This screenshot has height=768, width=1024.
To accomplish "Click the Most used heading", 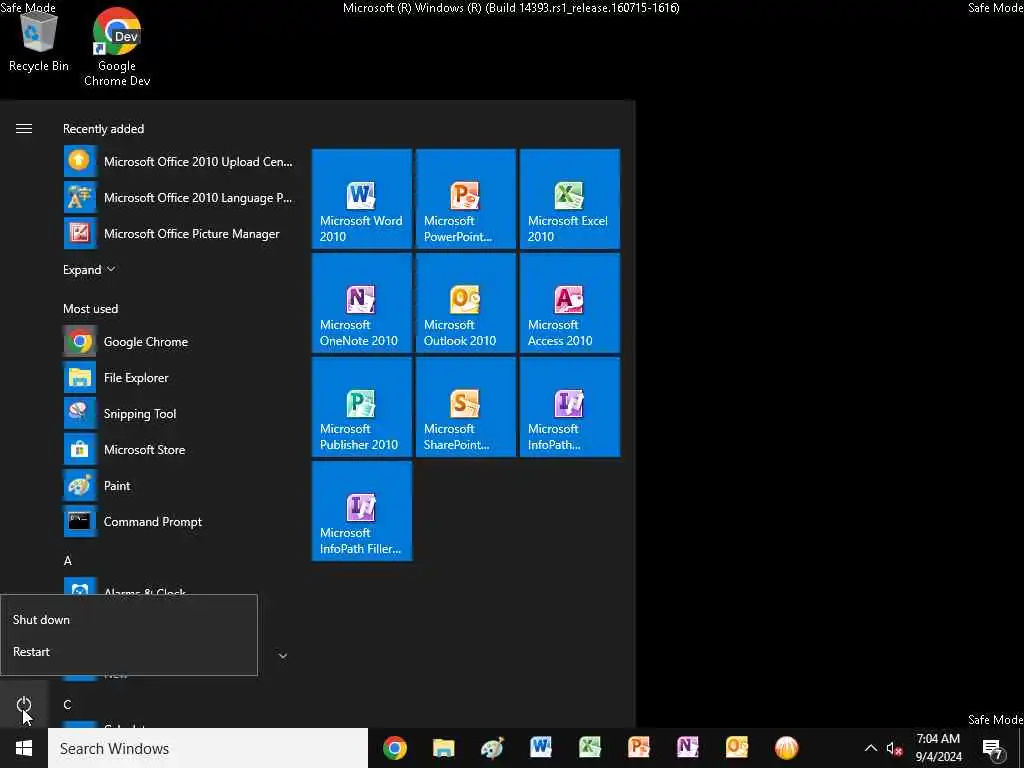I will click(90, 308).
